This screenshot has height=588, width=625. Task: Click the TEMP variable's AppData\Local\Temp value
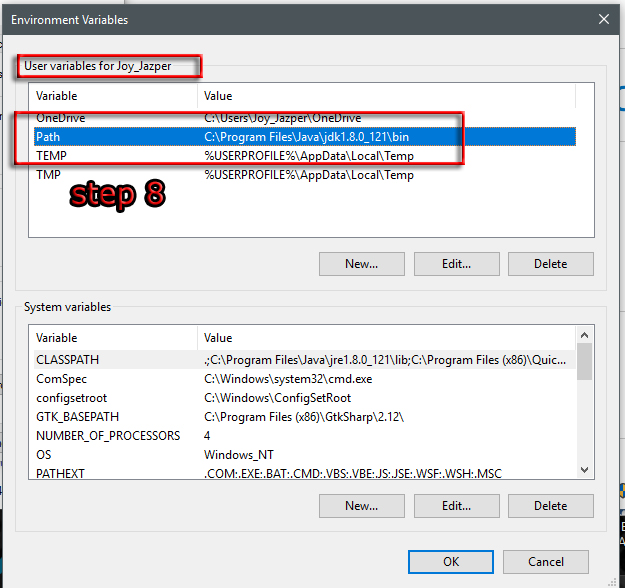coord(309,156)
